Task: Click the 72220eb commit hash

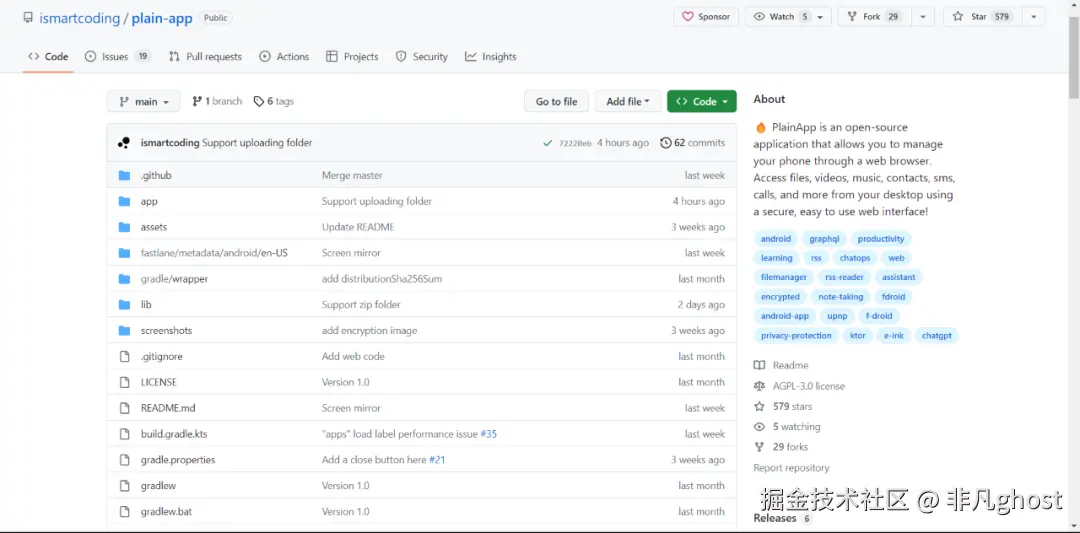Action: pos(574,143)
